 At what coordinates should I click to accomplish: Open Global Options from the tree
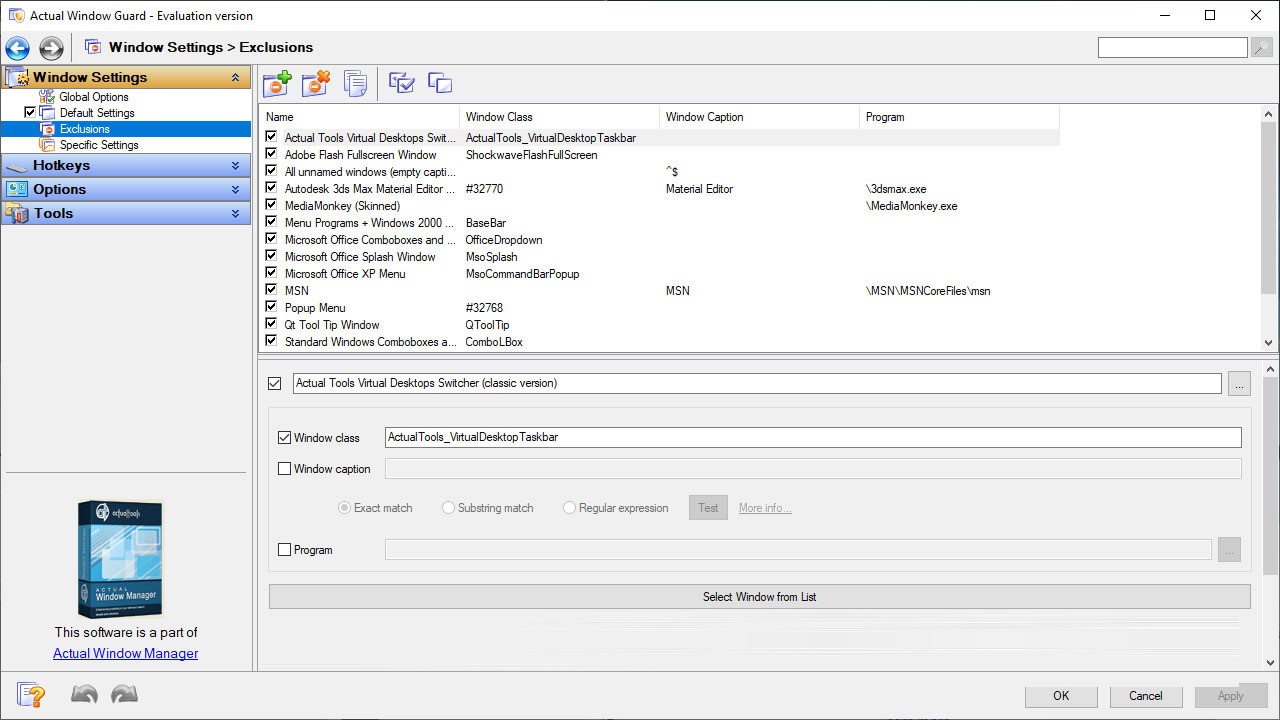point(96,96)
